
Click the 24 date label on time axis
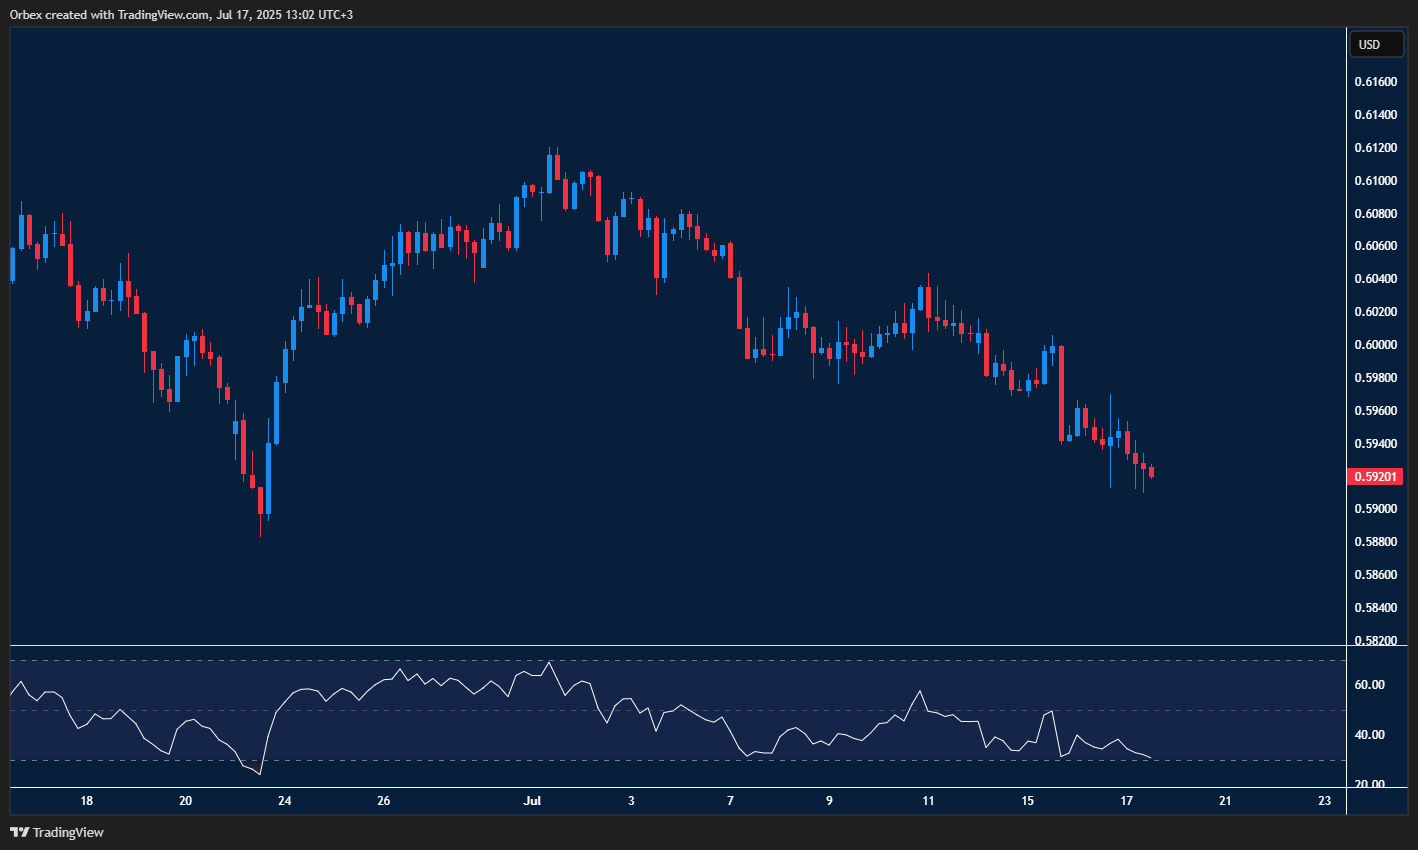[x=285, y=801]
